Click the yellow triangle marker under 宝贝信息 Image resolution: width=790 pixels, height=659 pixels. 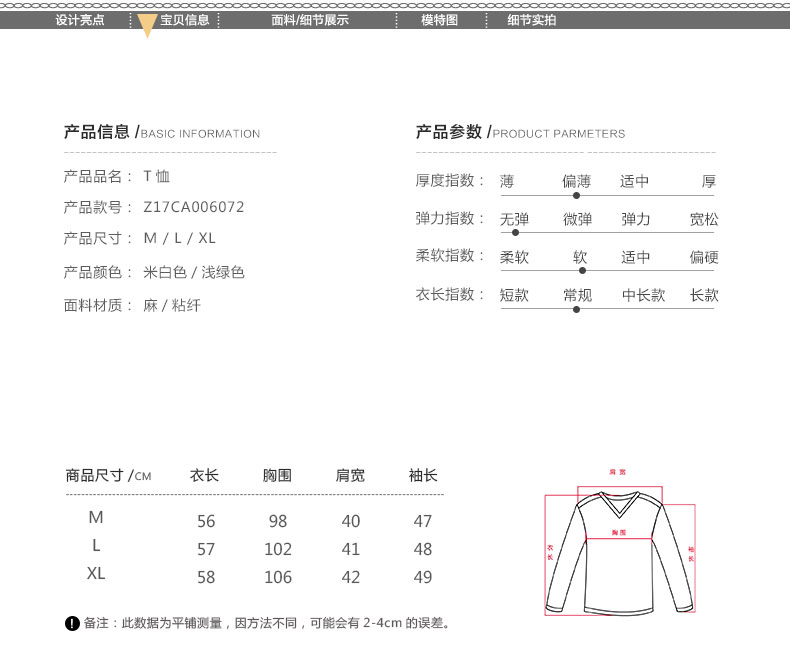pyautogui.click(x=147, y=29)
